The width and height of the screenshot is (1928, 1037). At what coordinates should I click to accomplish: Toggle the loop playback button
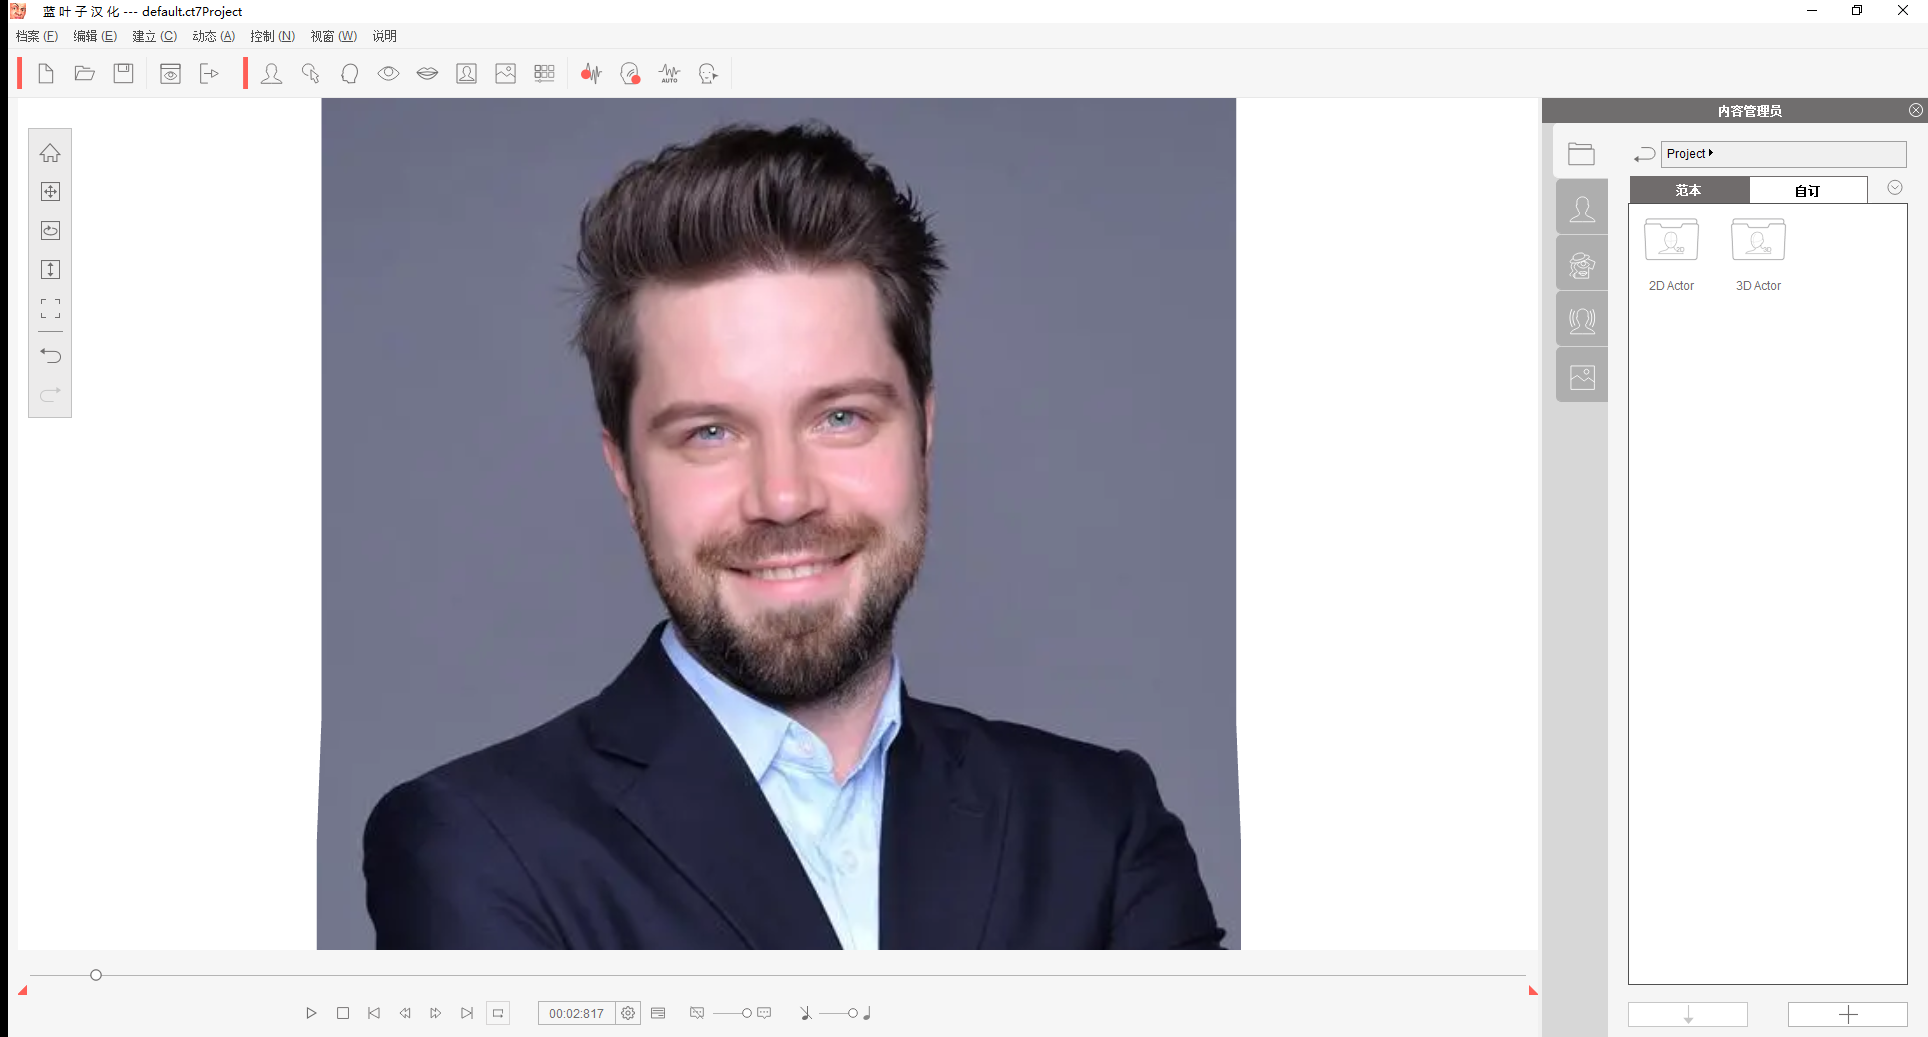coord(498,1013)
